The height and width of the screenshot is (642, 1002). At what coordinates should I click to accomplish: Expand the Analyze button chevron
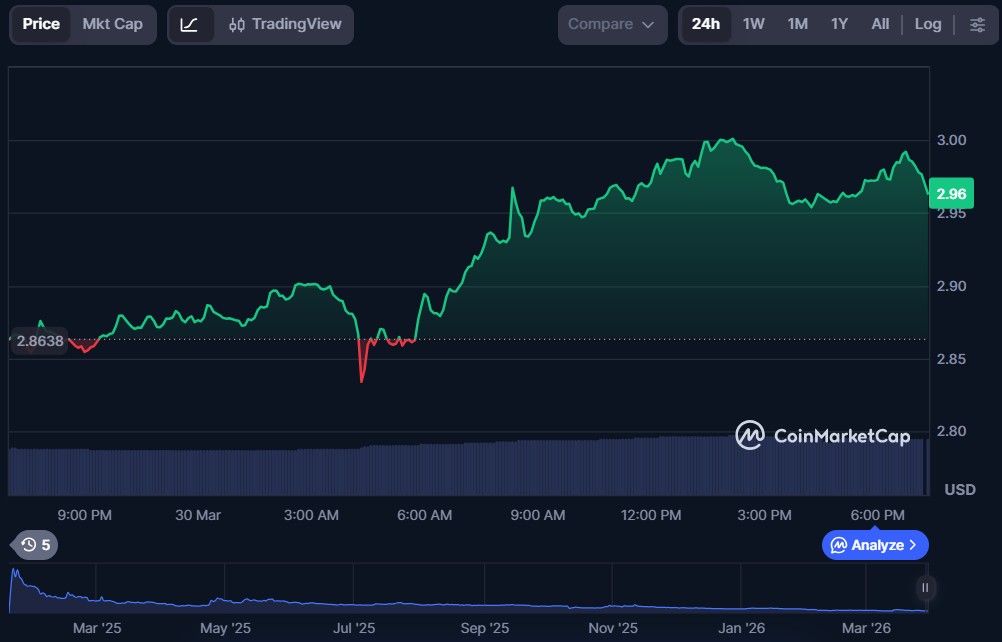pyautogui.click(x=912, y=545)
